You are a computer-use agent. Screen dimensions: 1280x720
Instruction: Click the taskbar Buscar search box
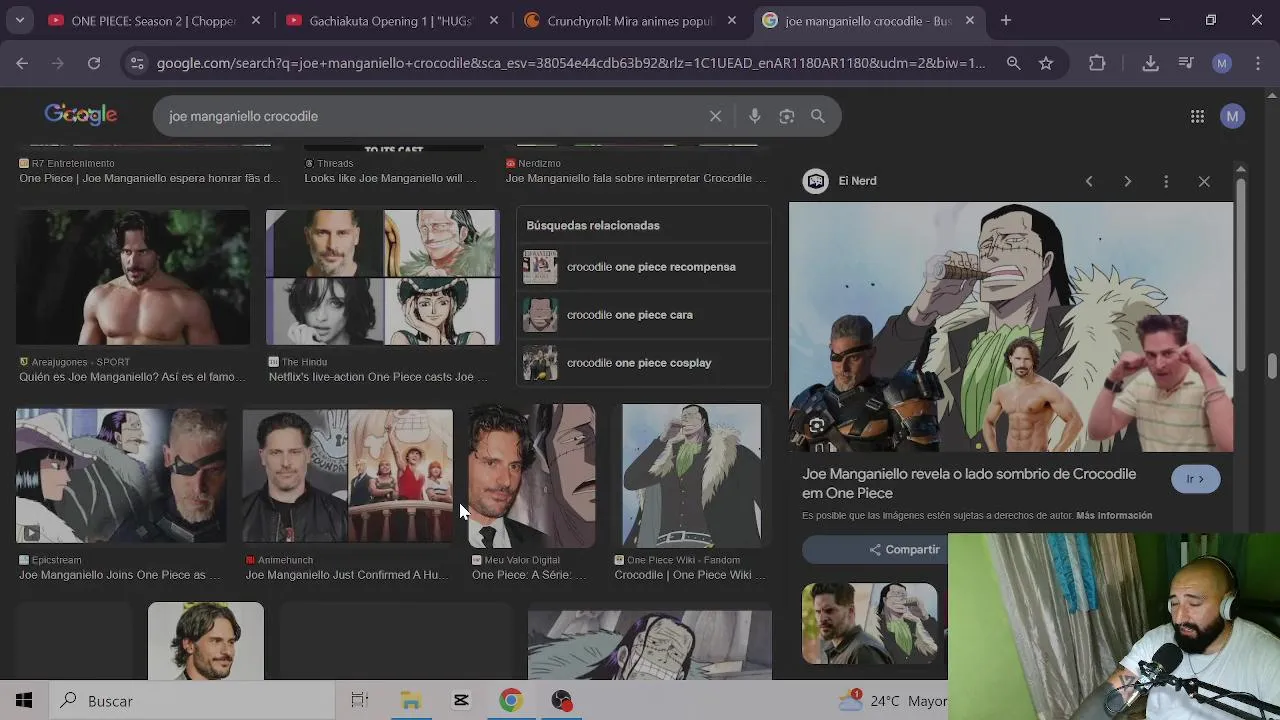pyautogui.click(x=190, y=701)
